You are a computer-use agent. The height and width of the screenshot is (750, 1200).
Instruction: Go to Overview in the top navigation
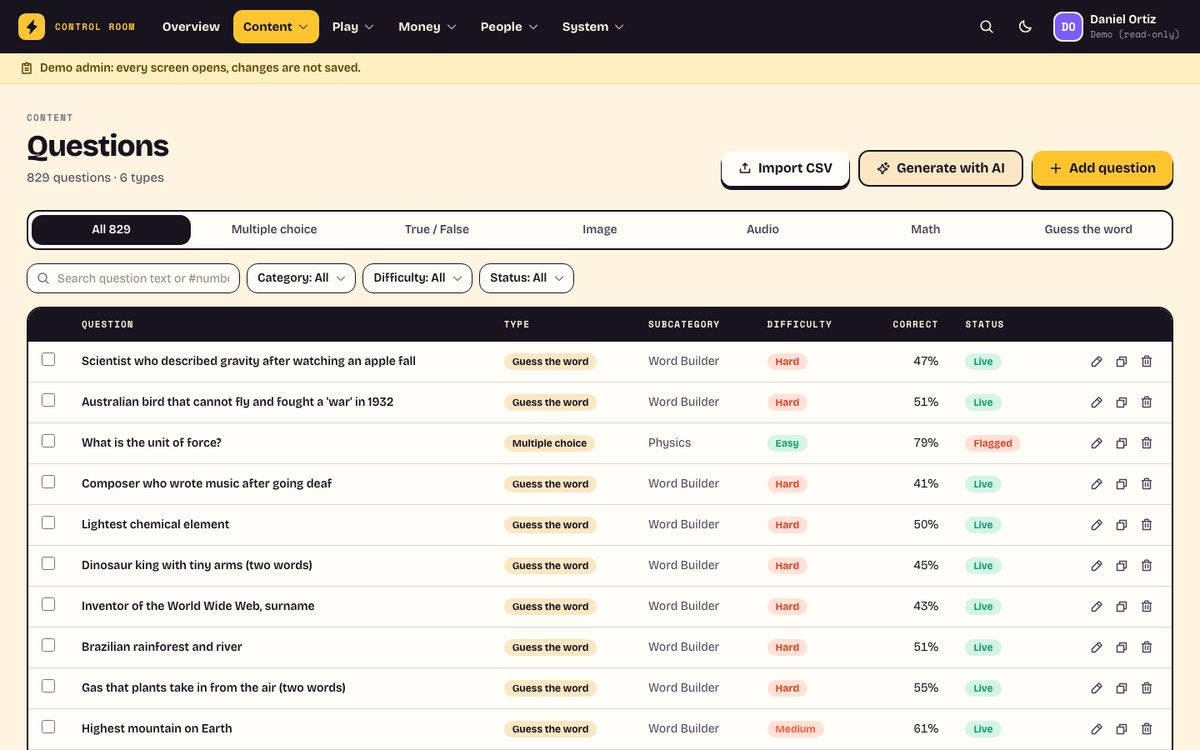click(191, 27)
